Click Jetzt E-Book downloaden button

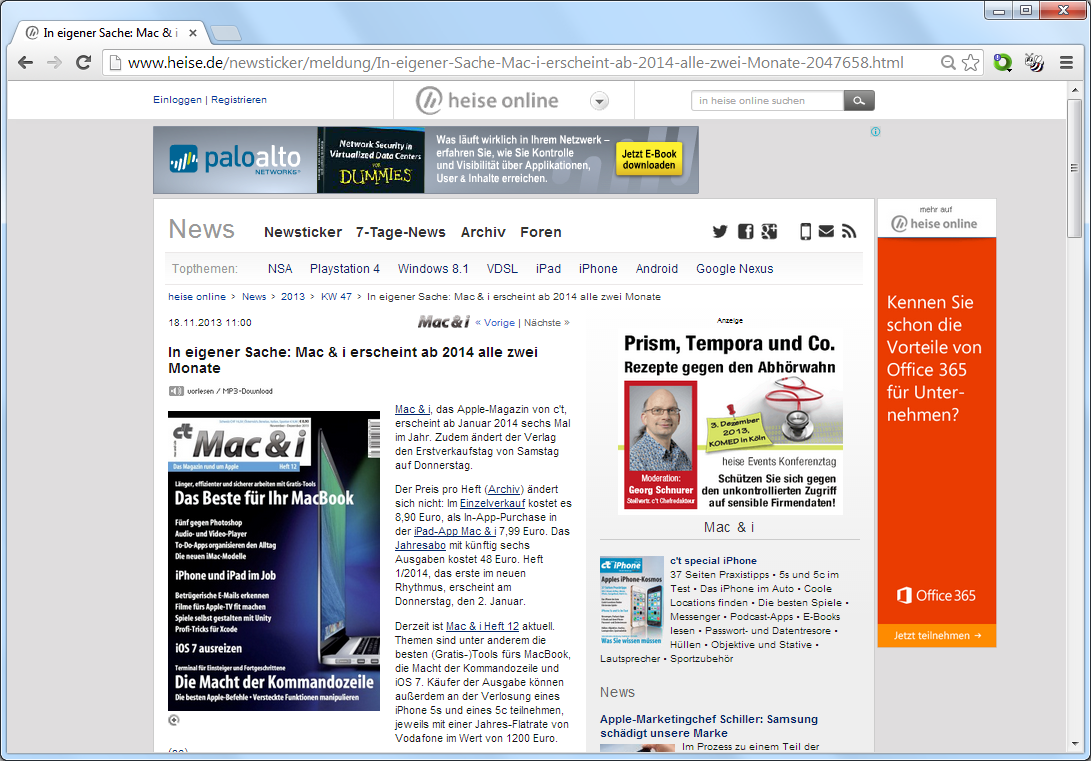coord(648,159)
